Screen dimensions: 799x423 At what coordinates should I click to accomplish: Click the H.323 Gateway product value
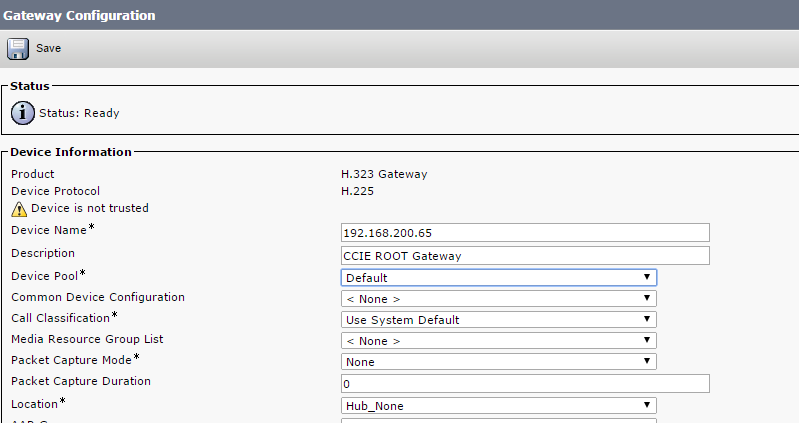pos(384,174)
